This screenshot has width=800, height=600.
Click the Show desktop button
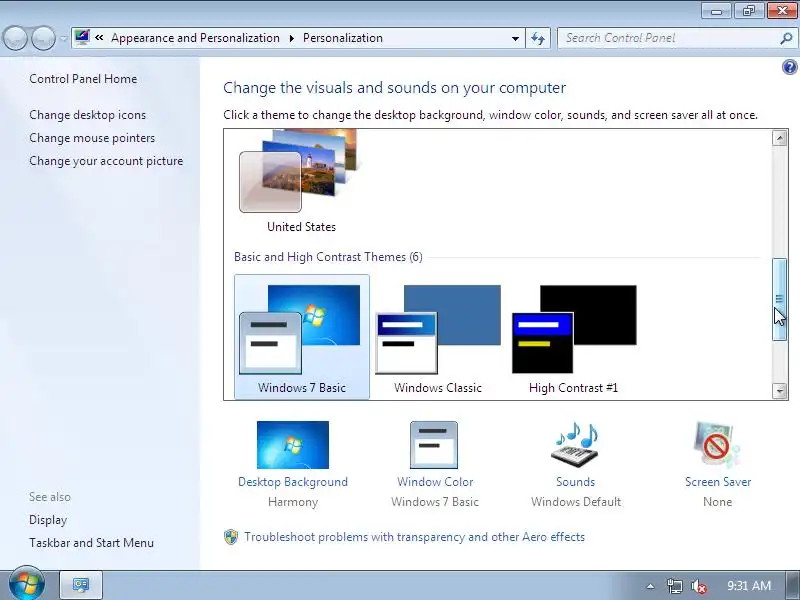click(793, 586)
